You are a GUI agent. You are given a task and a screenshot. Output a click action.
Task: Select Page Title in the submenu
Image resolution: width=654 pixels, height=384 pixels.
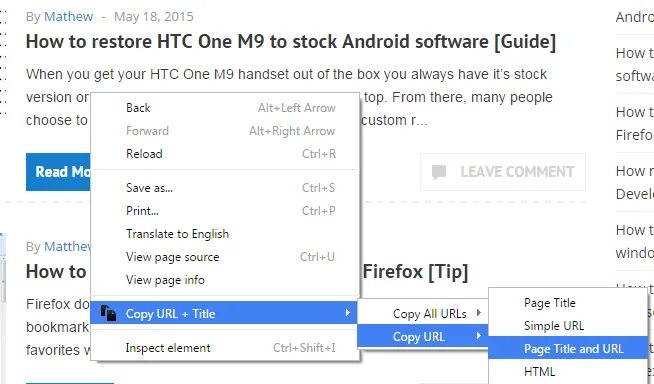[568, 303]
